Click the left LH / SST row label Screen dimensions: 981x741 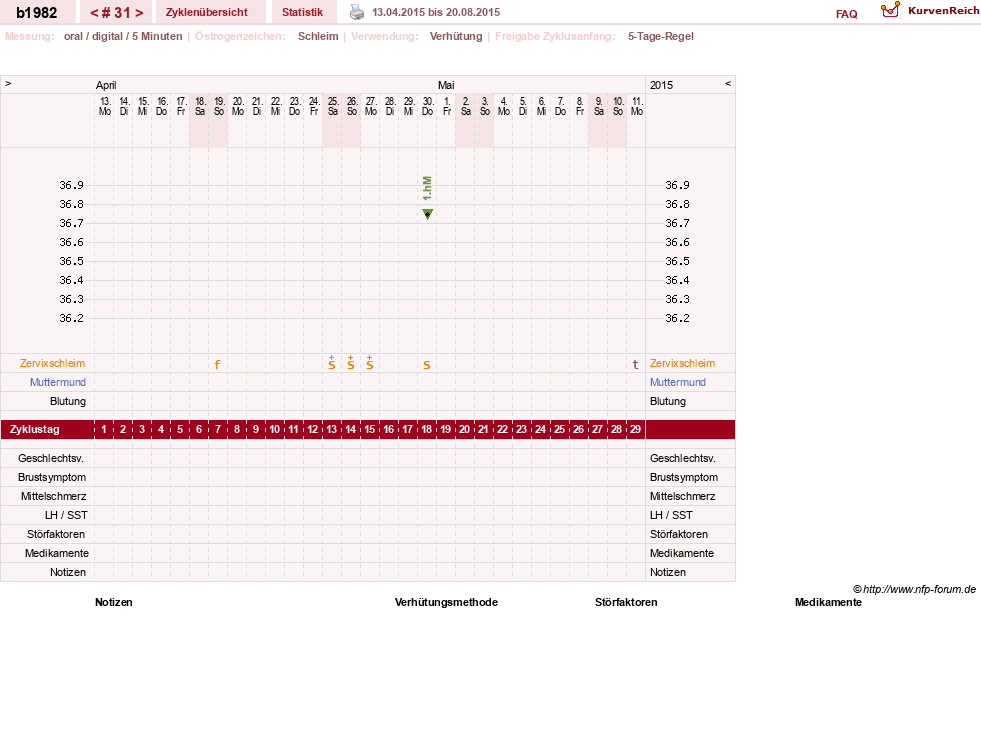pyautogui.click(x=66, y=515)
